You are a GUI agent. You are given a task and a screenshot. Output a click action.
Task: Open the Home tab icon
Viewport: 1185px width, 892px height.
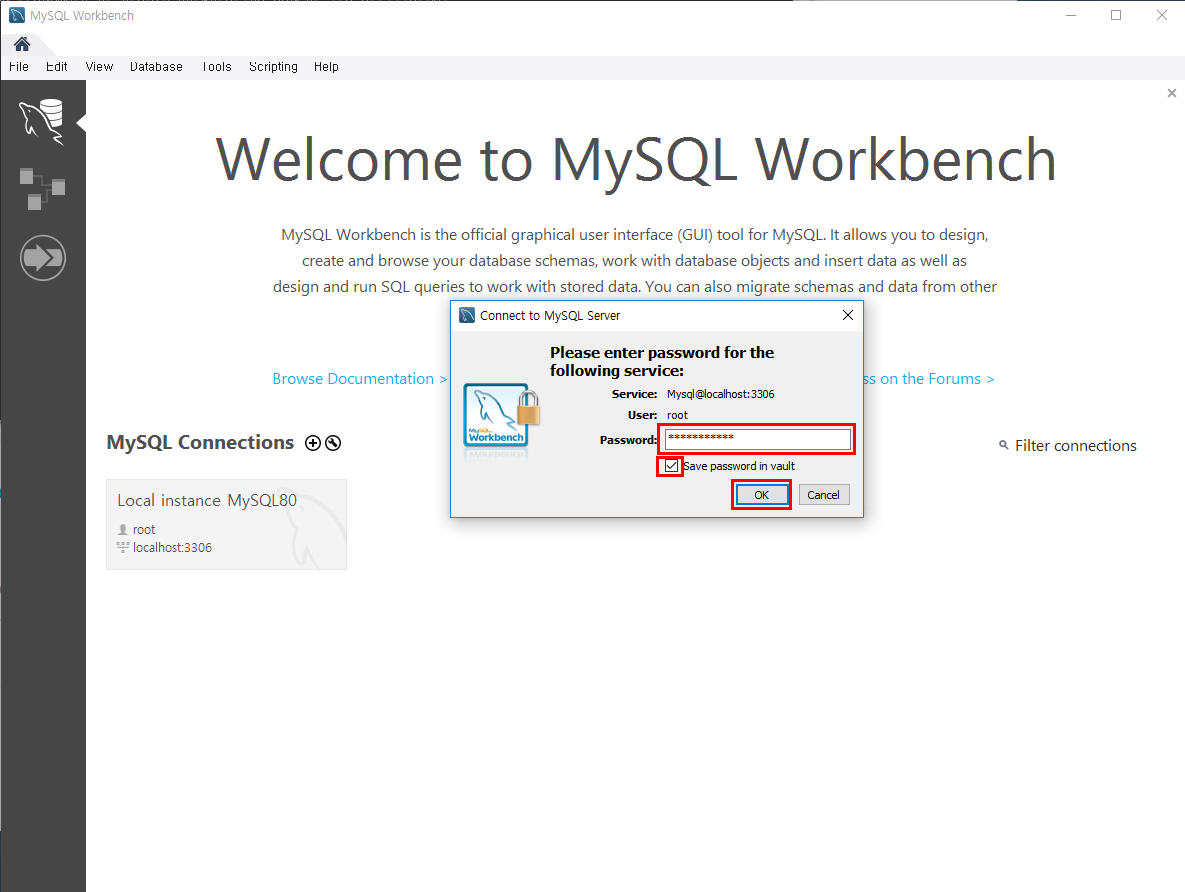click(22, 44)
